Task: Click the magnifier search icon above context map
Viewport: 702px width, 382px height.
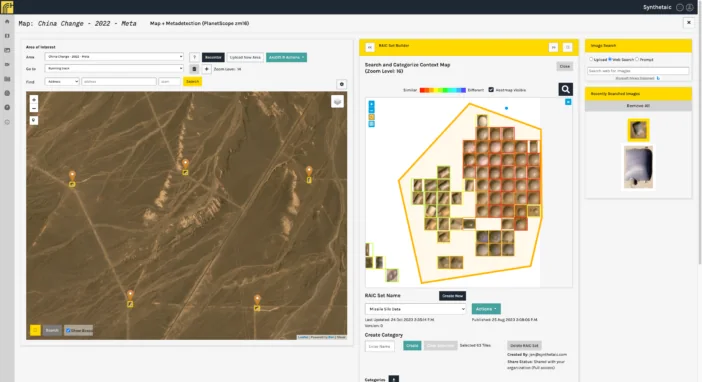Action: click(565, 89)
